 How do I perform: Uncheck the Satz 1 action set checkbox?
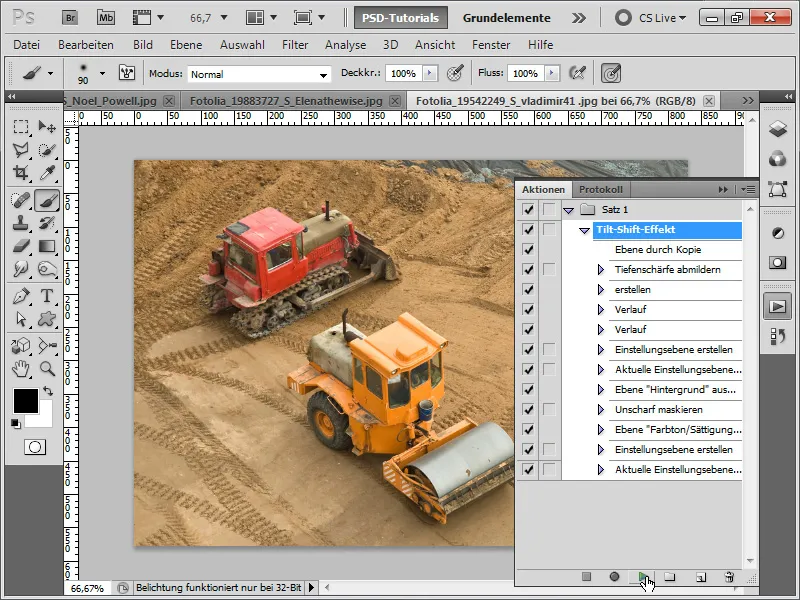pos(528,209)
